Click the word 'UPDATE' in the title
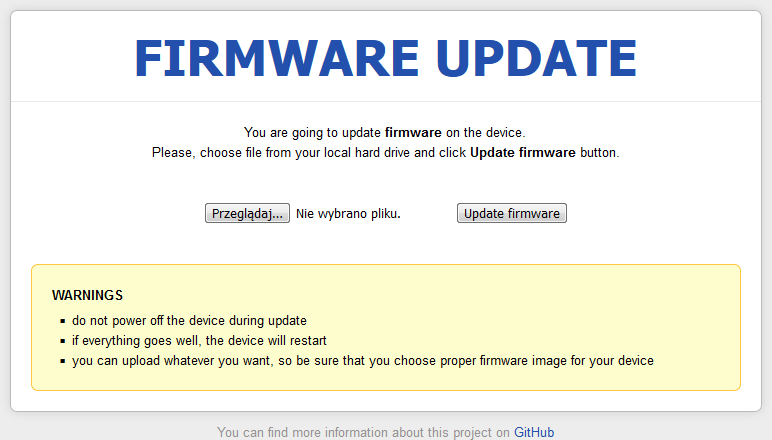This screenshot has height=440, width=772. coord(524,58)
